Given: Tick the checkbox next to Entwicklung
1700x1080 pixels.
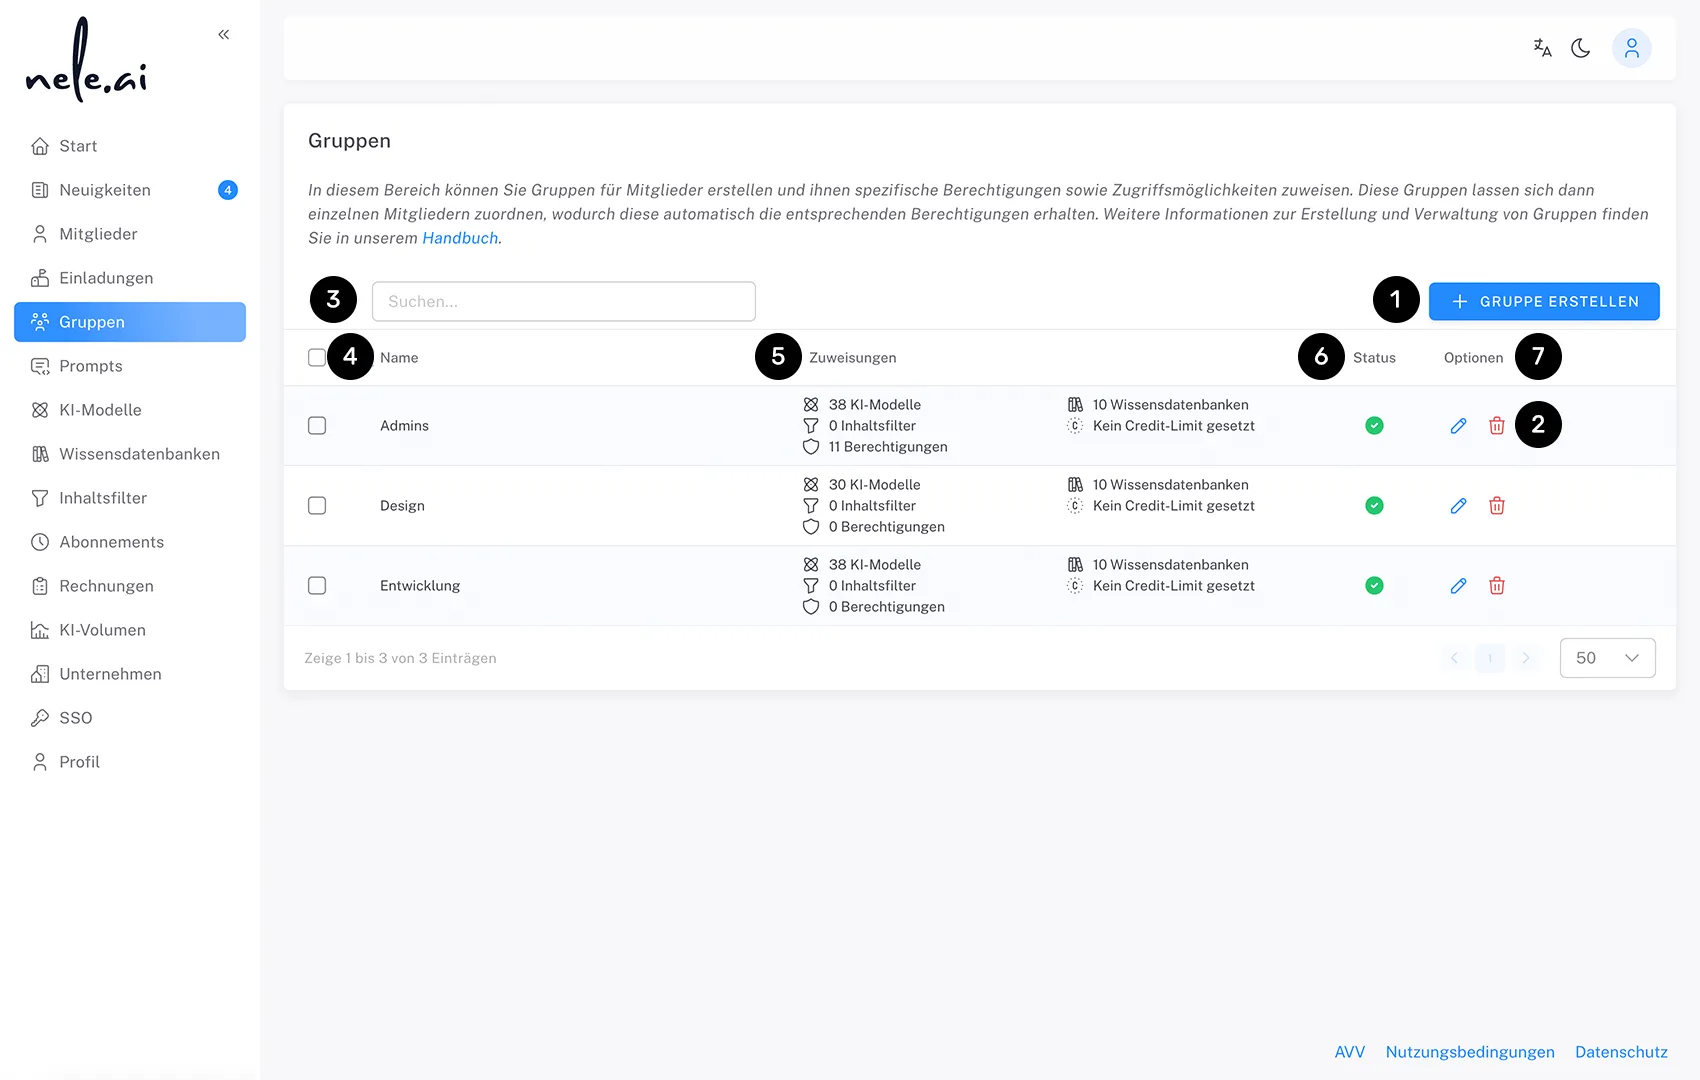Looking at the screenshot, I should (317, 585).
